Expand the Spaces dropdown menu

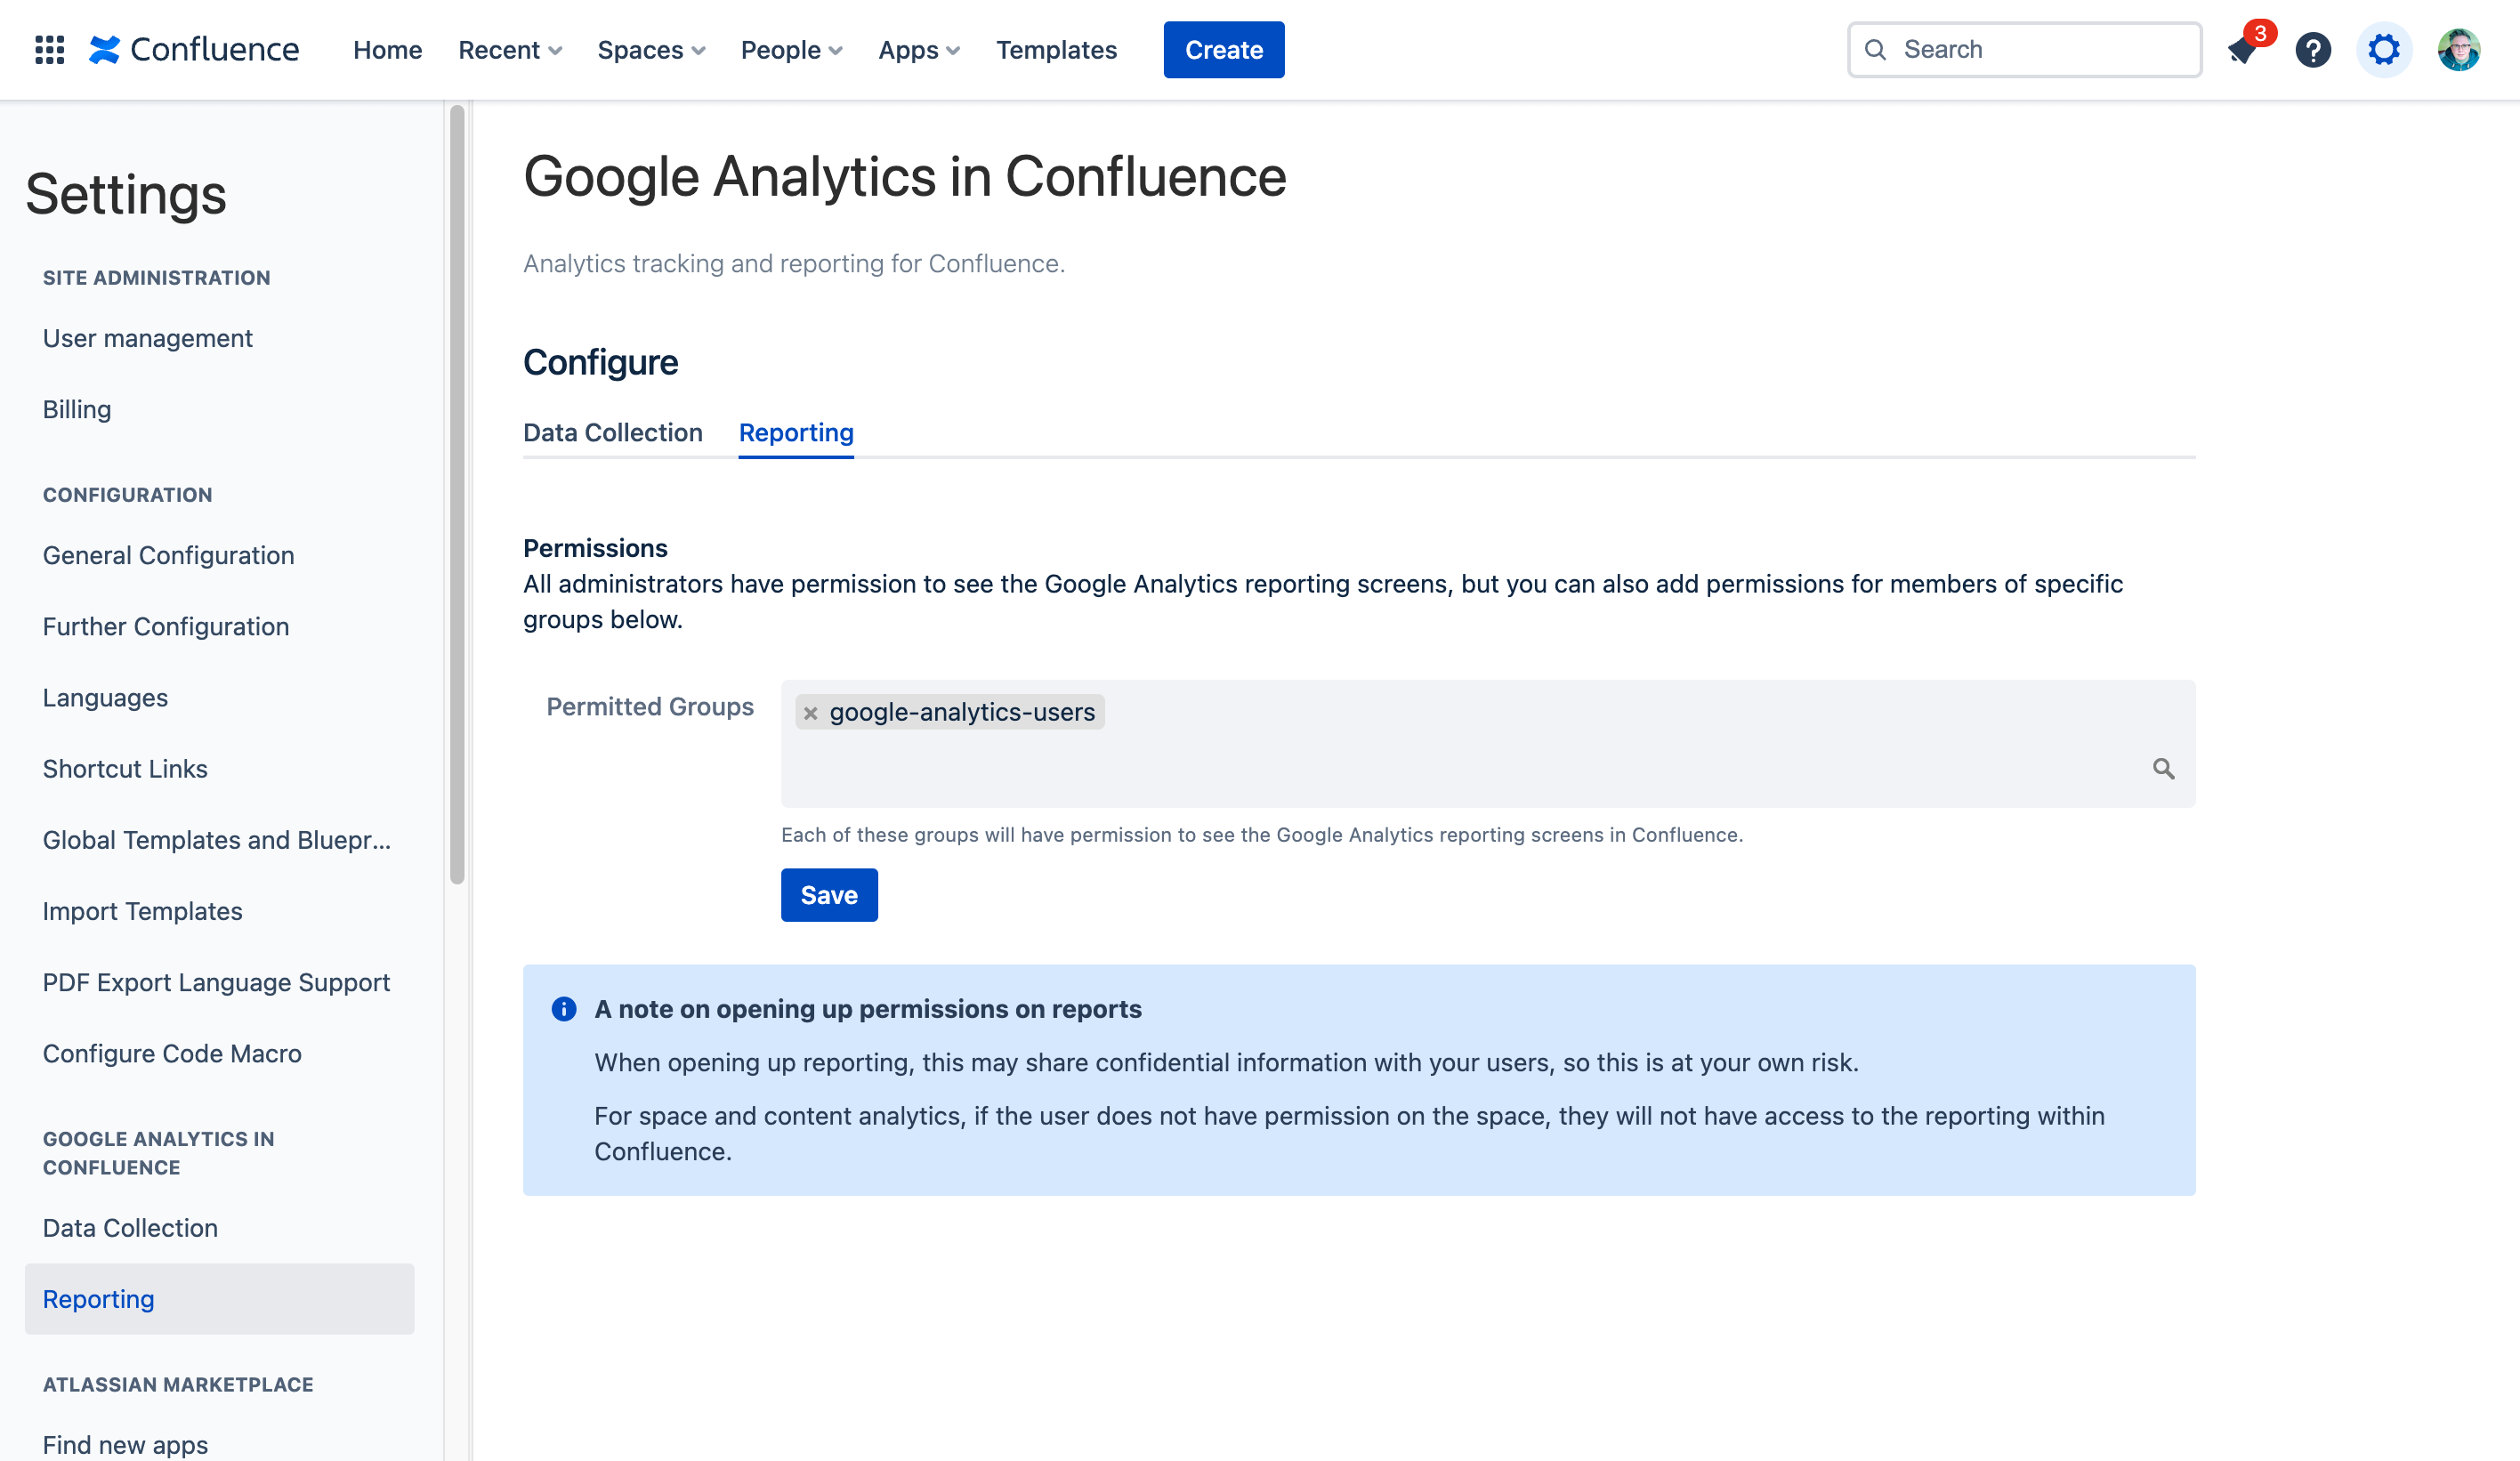(x=651, y=50)
